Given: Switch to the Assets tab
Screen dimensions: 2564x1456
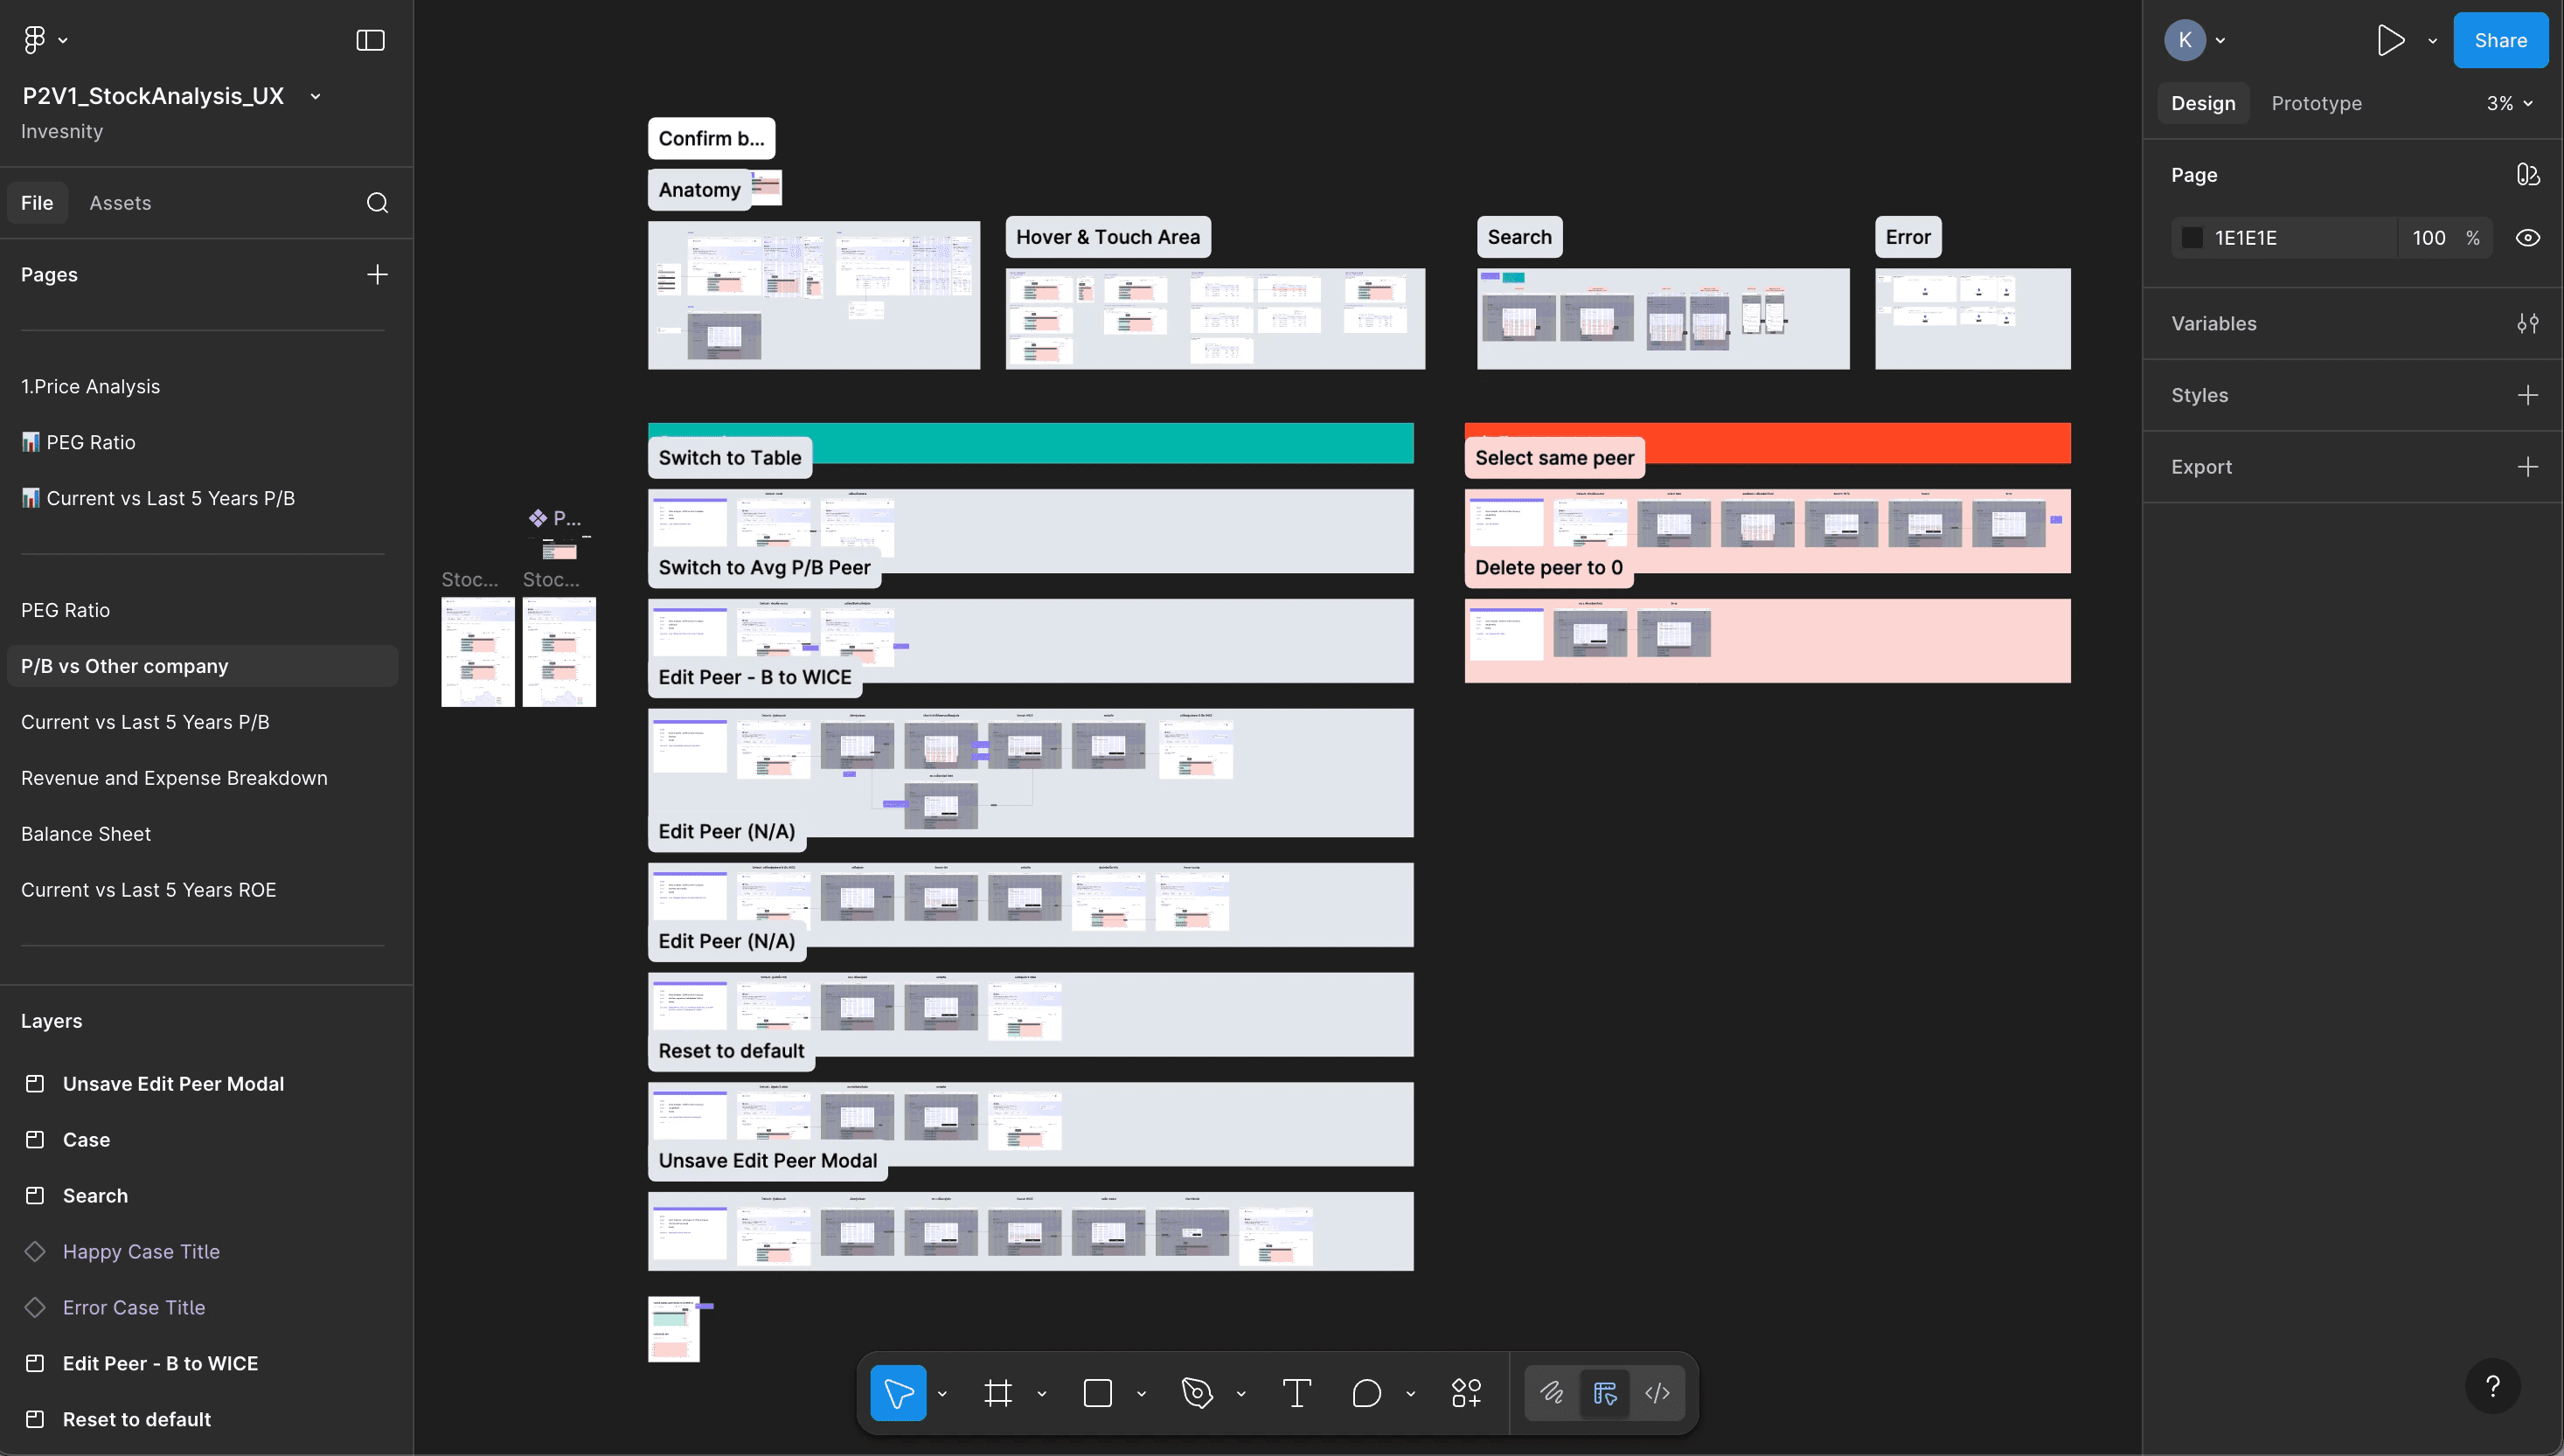Looking at the screenshot, I should pyautogui.click(x=120, y=203).
